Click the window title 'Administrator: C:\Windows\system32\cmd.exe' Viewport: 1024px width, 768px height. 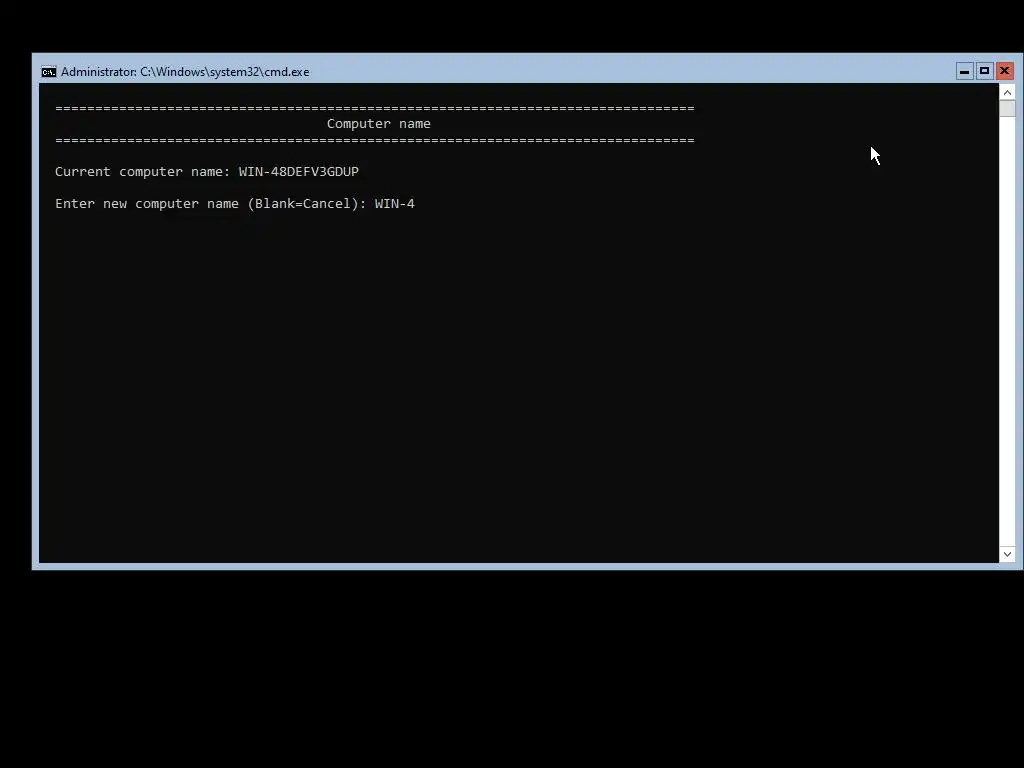(185, 72)
